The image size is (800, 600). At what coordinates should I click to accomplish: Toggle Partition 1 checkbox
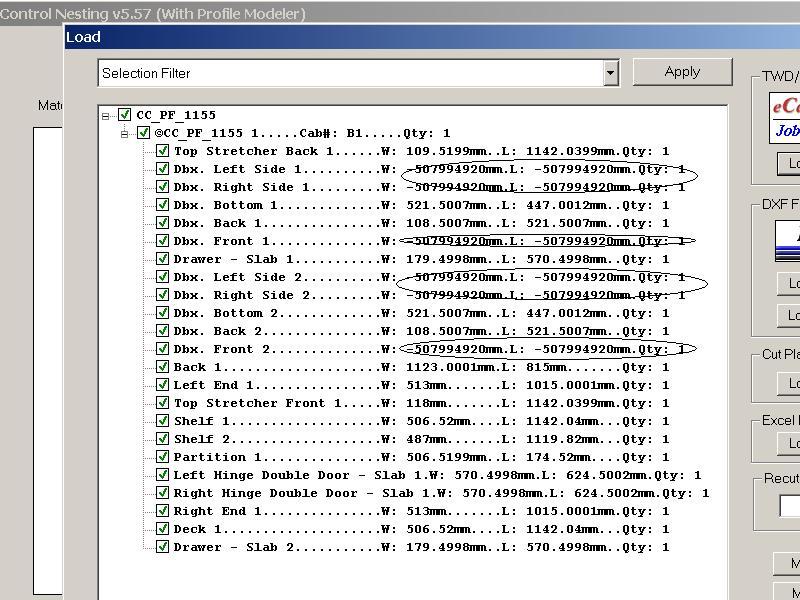click(x=162, y=457)
